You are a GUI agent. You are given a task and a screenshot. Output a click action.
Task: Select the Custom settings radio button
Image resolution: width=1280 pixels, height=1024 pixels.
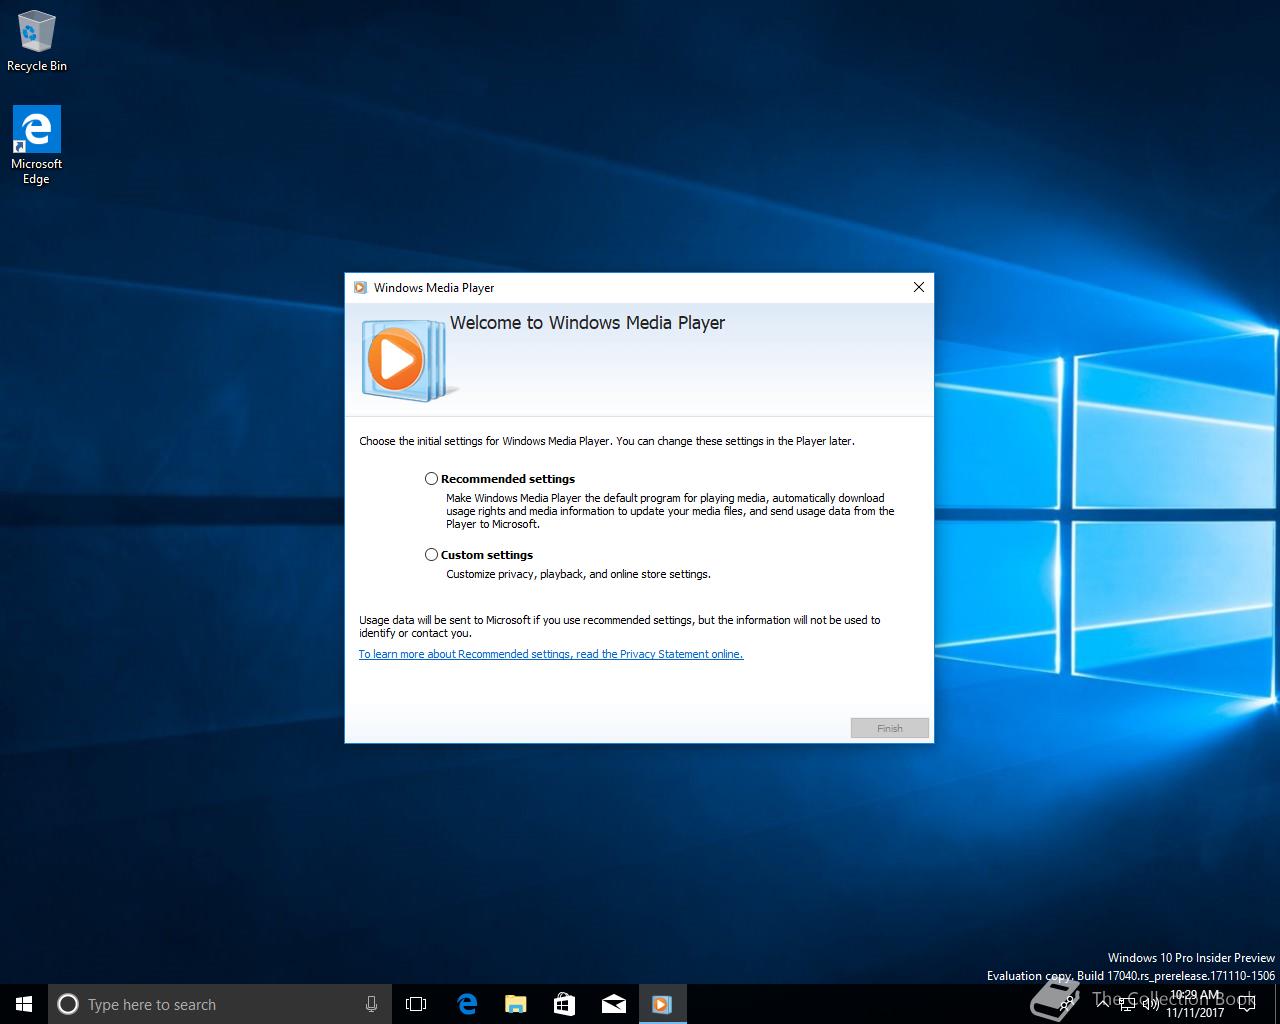(x=431, y=555)
